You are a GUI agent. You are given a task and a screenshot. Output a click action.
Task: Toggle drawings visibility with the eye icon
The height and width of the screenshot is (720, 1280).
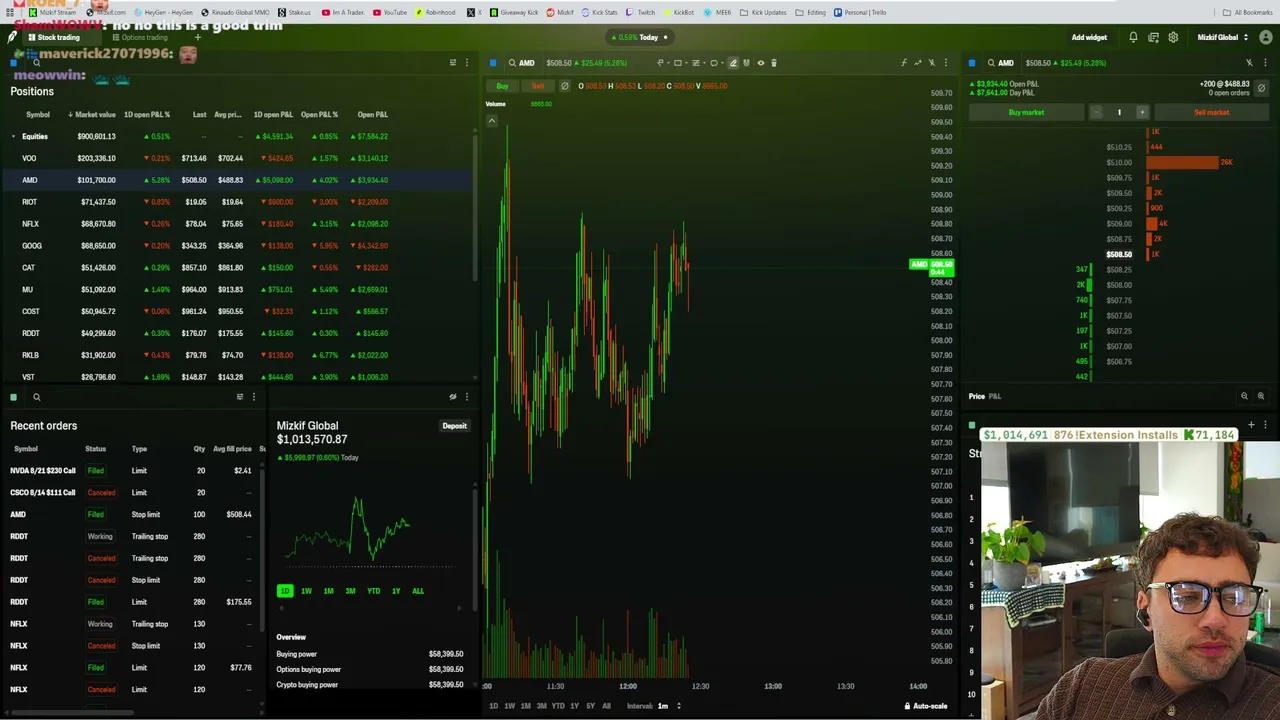pos(760,63)
